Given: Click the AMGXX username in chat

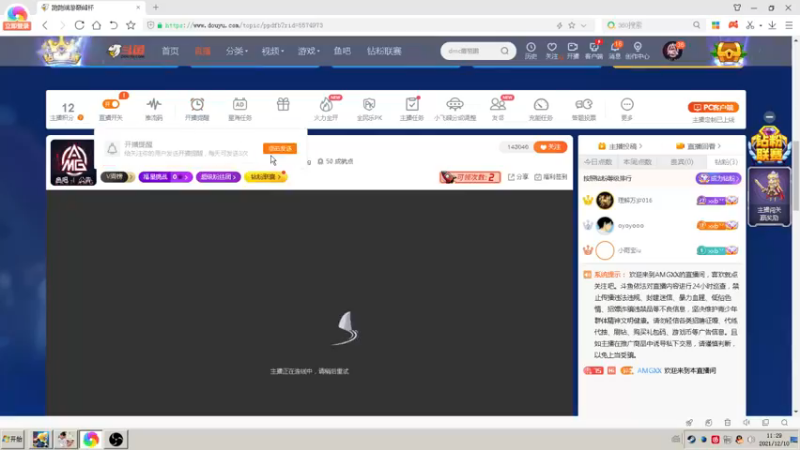Looking at the screenshot, I should point(649,370).
